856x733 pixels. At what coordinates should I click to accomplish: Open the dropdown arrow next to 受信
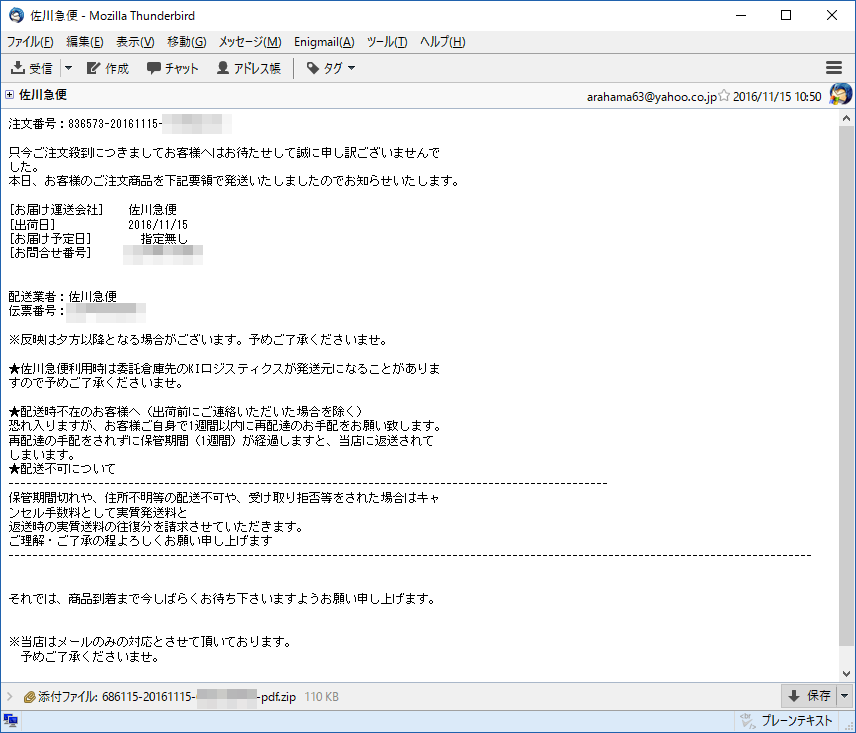click(x=69, y=68)
